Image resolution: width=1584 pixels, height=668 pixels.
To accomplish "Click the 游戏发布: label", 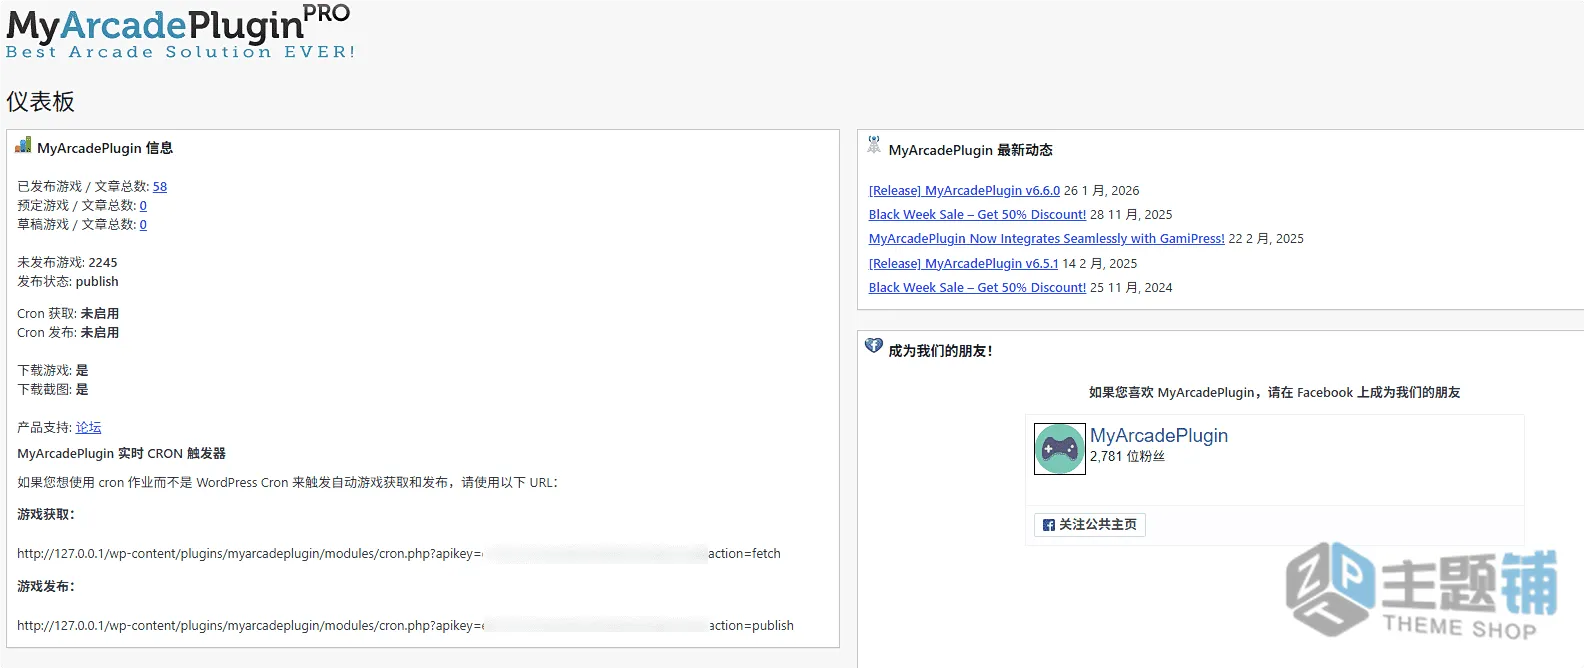I will pyautogui.click(x=46, y=587).
